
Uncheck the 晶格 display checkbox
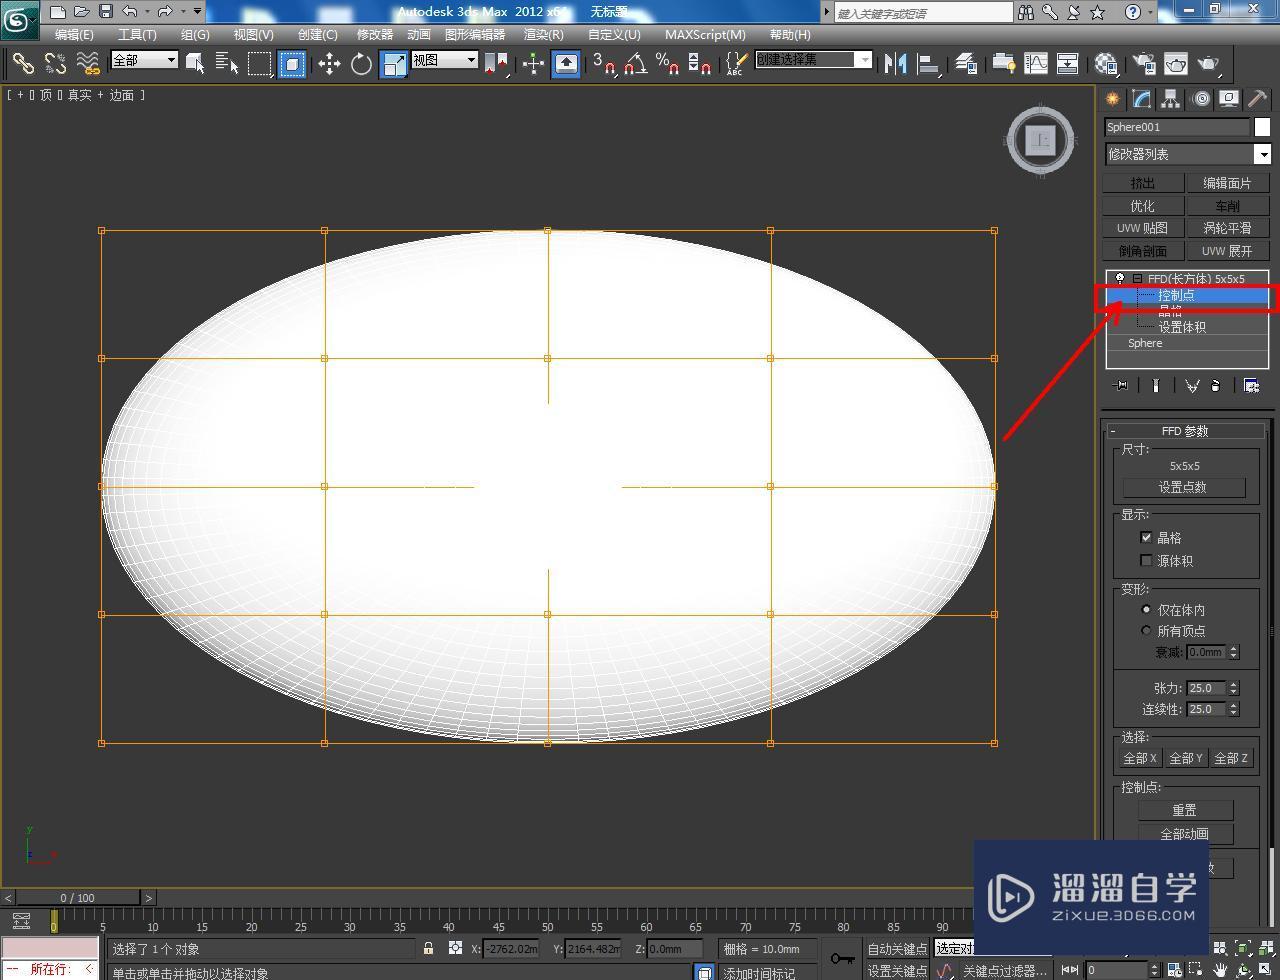[x=1146, y=537]
